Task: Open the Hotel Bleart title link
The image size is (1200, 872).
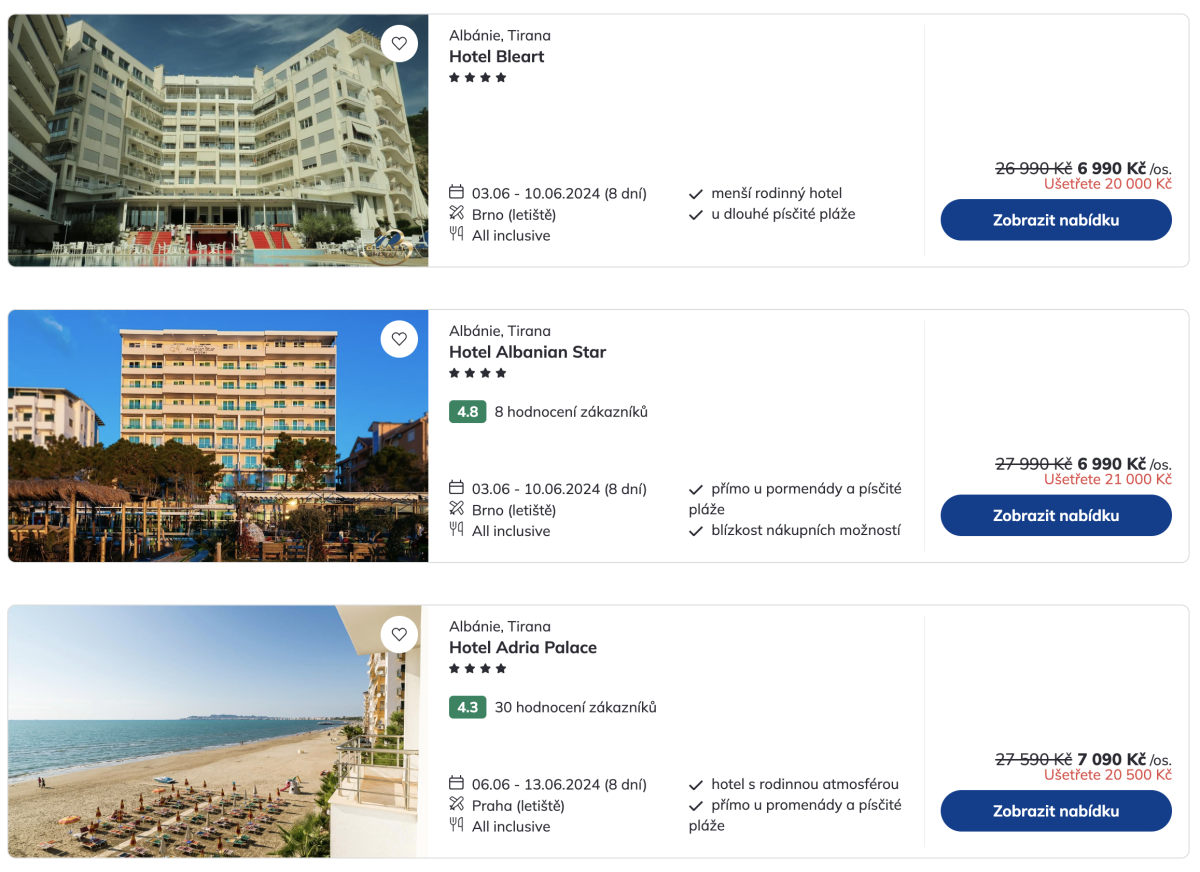Action: coord(497,57)
